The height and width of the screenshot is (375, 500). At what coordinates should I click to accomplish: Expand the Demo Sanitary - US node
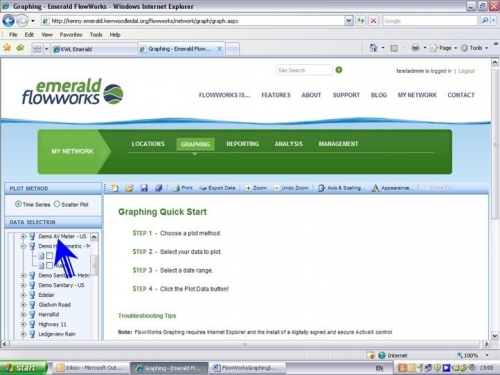coord(23,285)
